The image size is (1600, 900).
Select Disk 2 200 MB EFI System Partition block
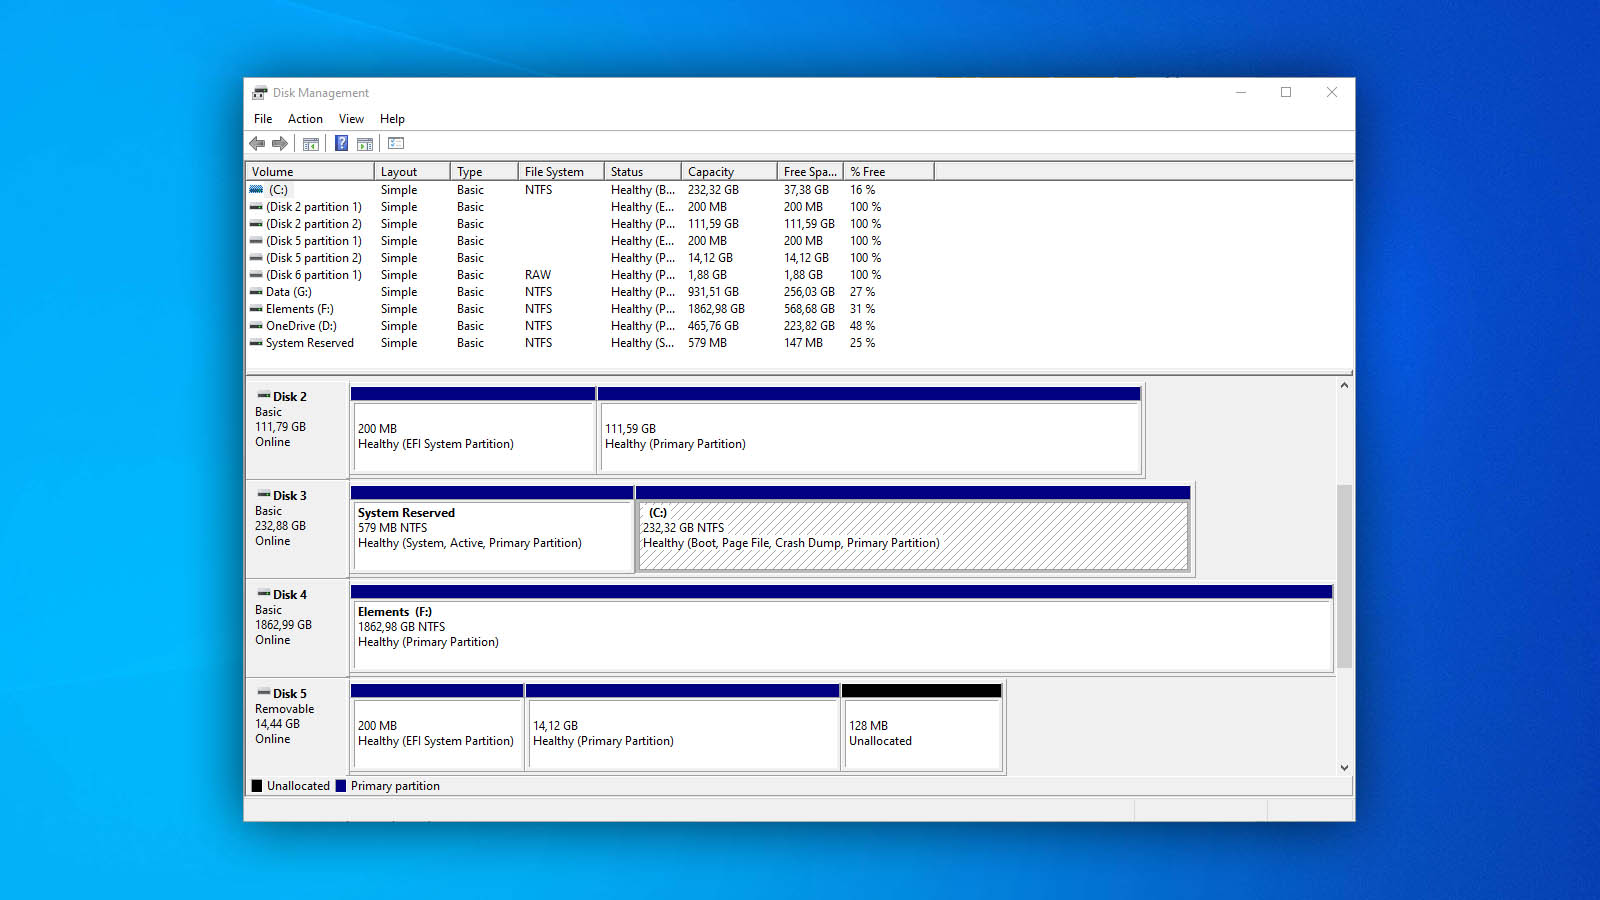click(x=473, y=430)
